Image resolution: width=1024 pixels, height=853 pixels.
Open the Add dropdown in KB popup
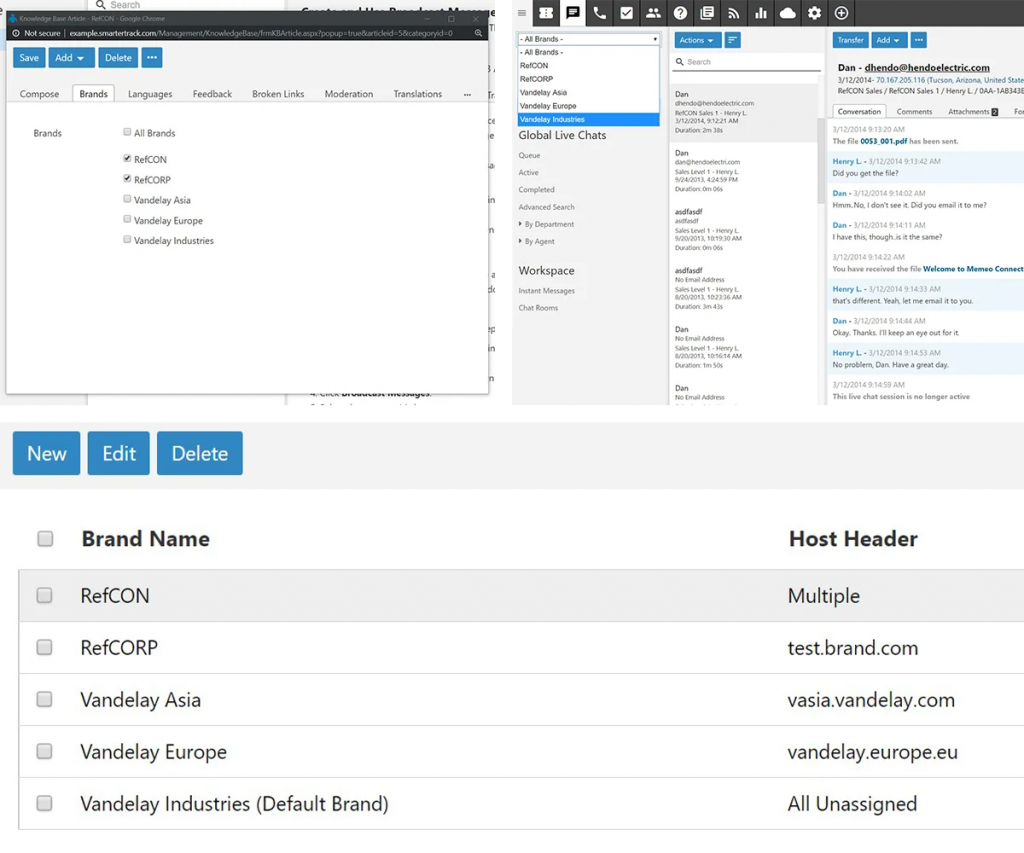tap(70, 57)
